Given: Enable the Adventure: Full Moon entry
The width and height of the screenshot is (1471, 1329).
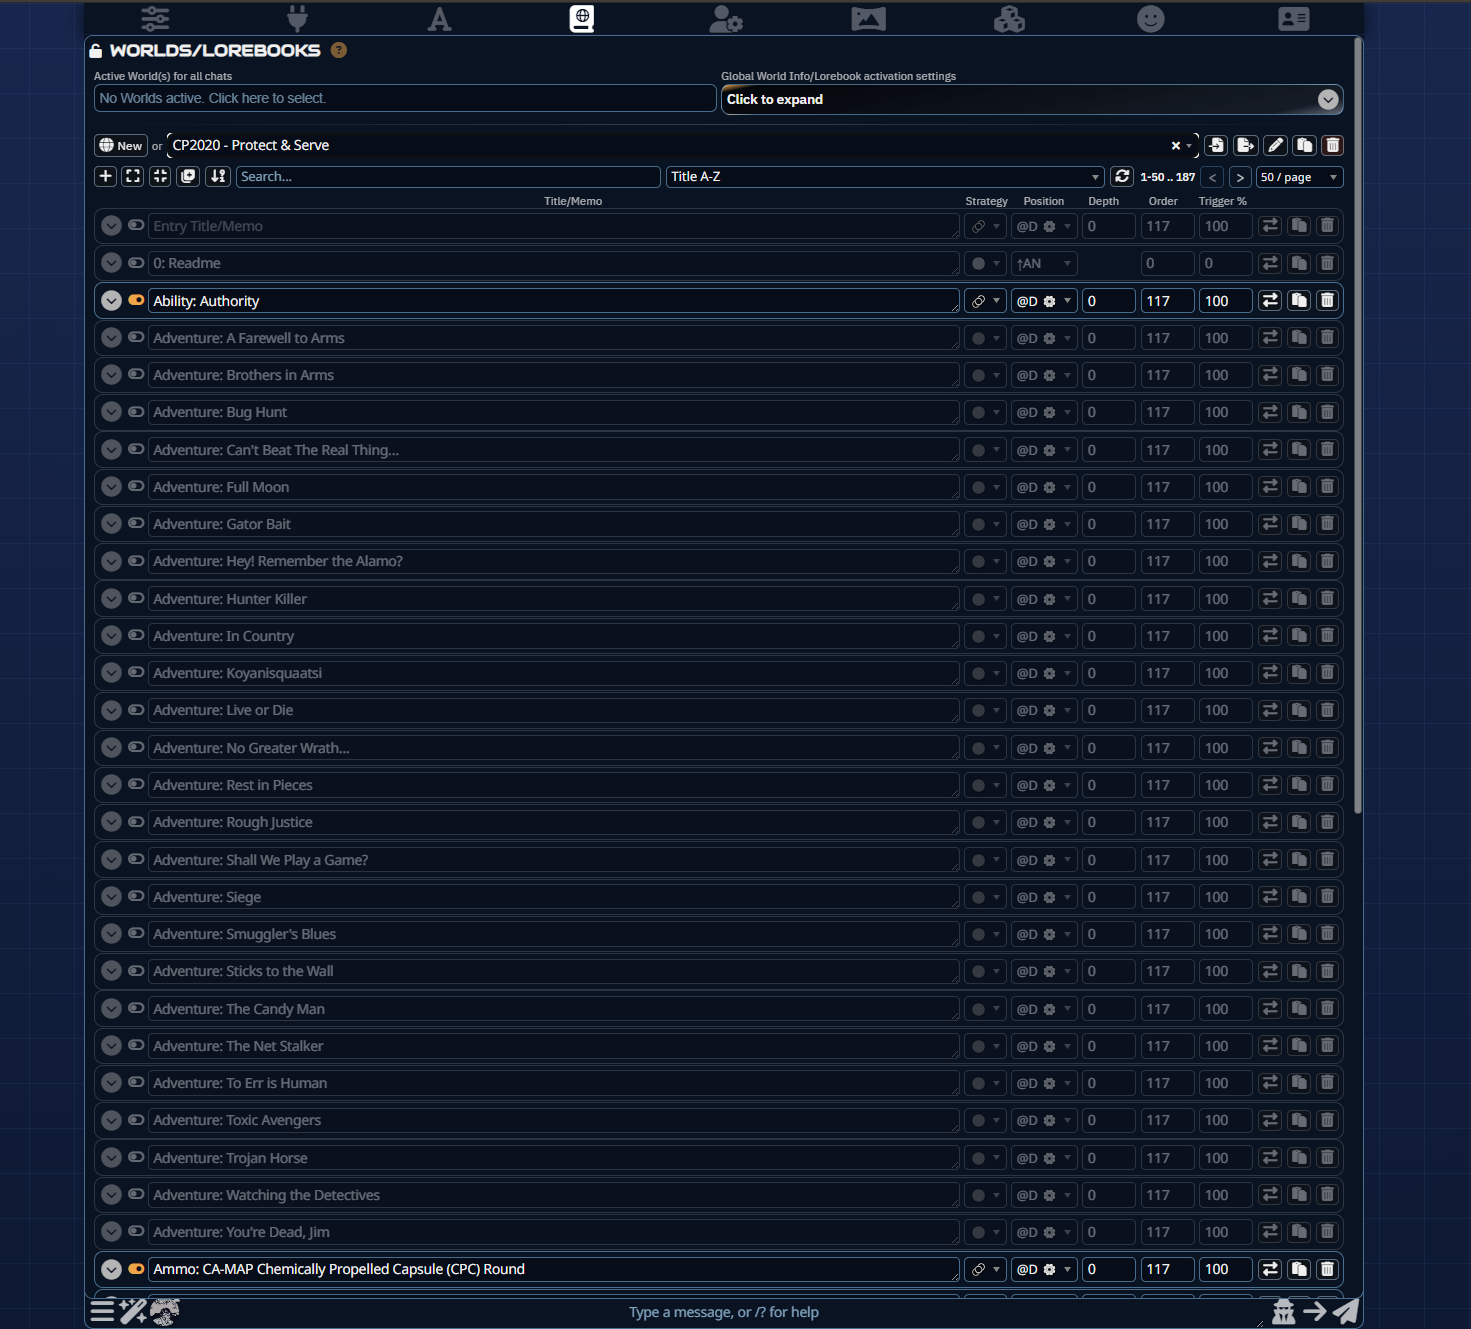Looking at the screenshot, I should pyautogui.click(x=136, y=487).
